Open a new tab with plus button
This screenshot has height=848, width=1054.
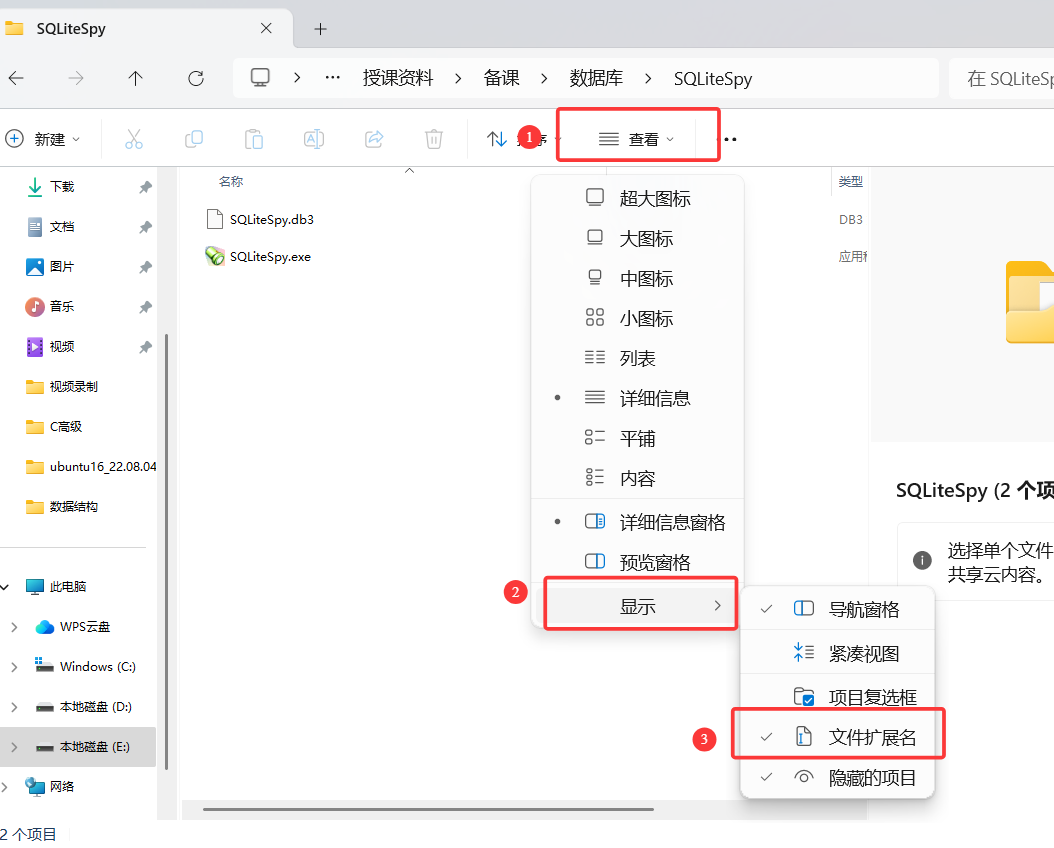pyautogui.click(x=321, y=29)
